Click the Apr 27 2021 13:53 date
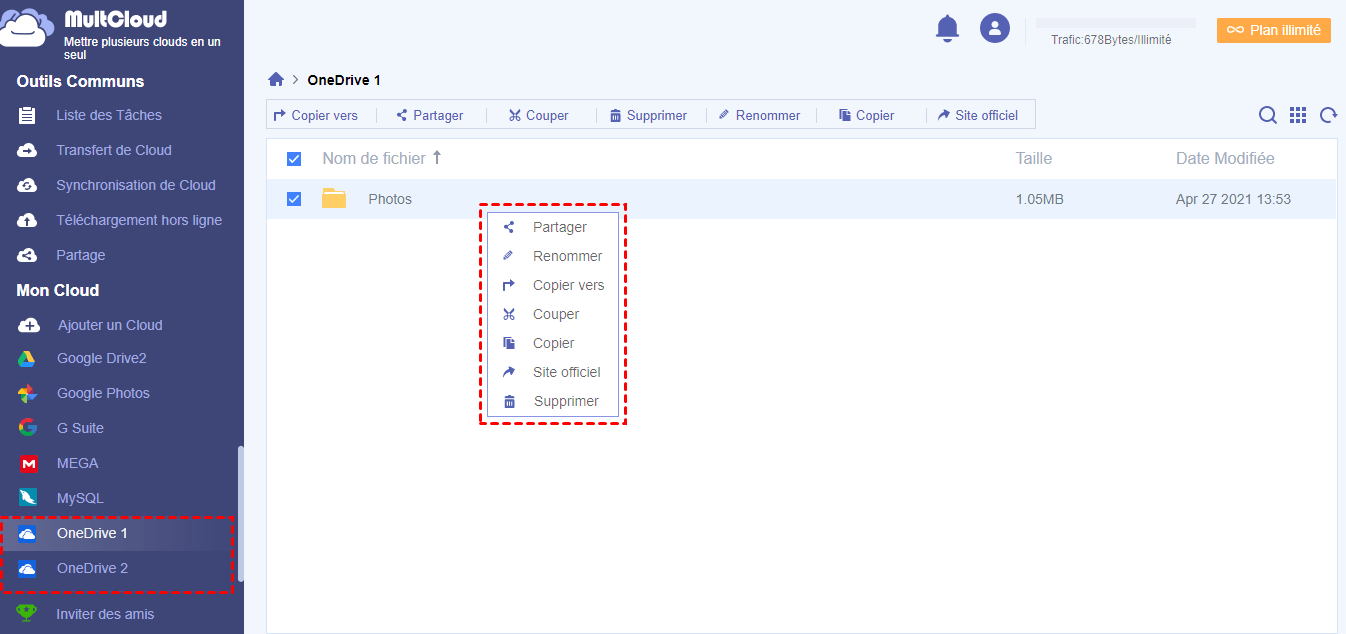The height and width of the screenshot is (634, 1346). point(1233,199)
